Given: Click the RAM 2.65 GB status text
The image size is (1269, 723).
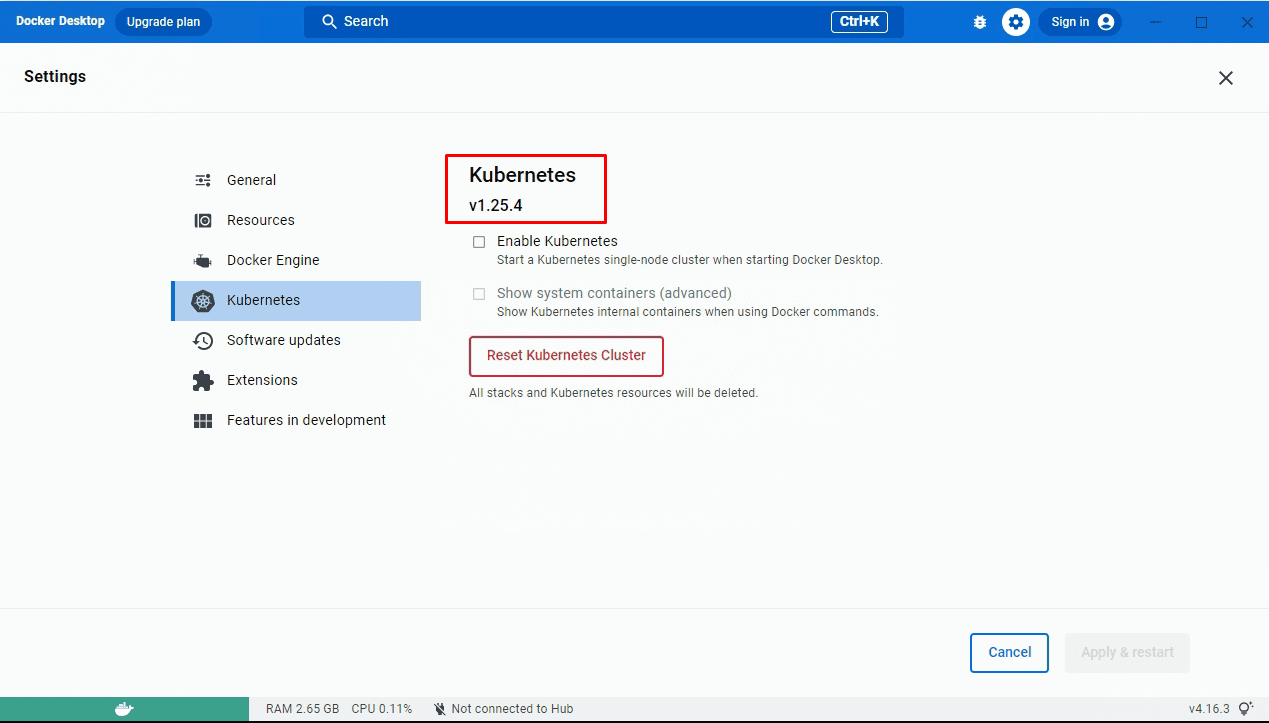Looking at the screenshot, I should coord(302,709).
